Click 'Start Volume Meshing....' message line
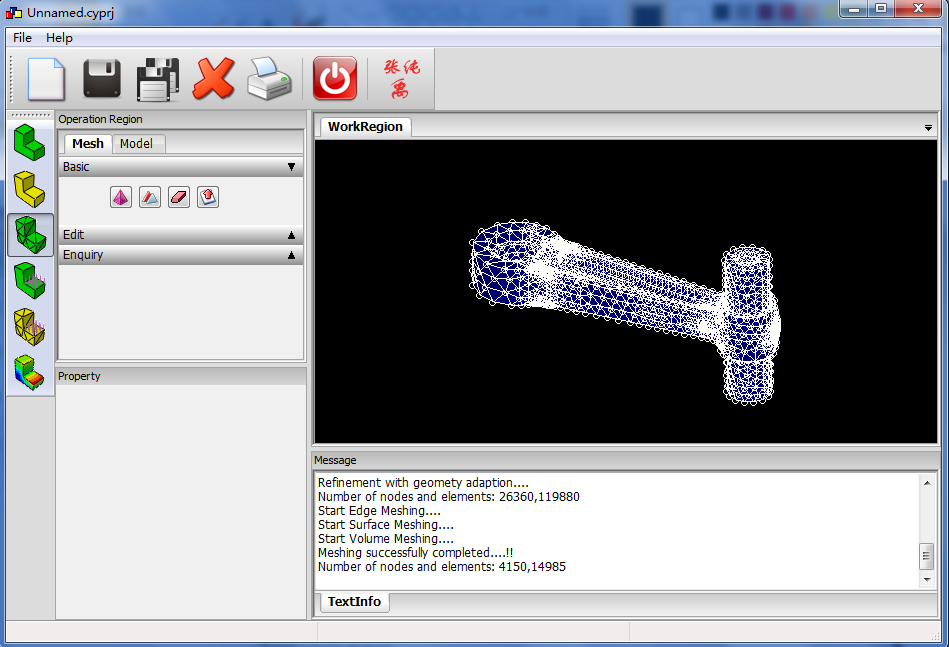Image resolution: width=949 pixels, height=647 pixels. point(386,539)
